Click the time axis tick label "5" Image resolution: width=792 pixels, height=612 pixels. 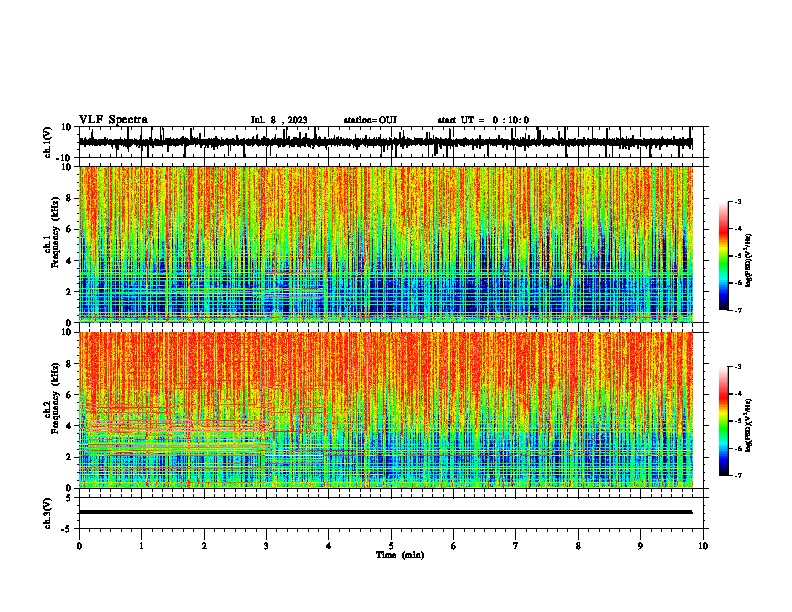click(x=391, y=546)
